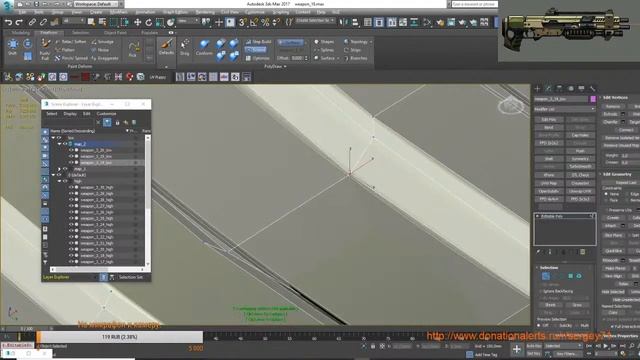Select the Select and Link tool
640x360 pixels.
[32, 22]
